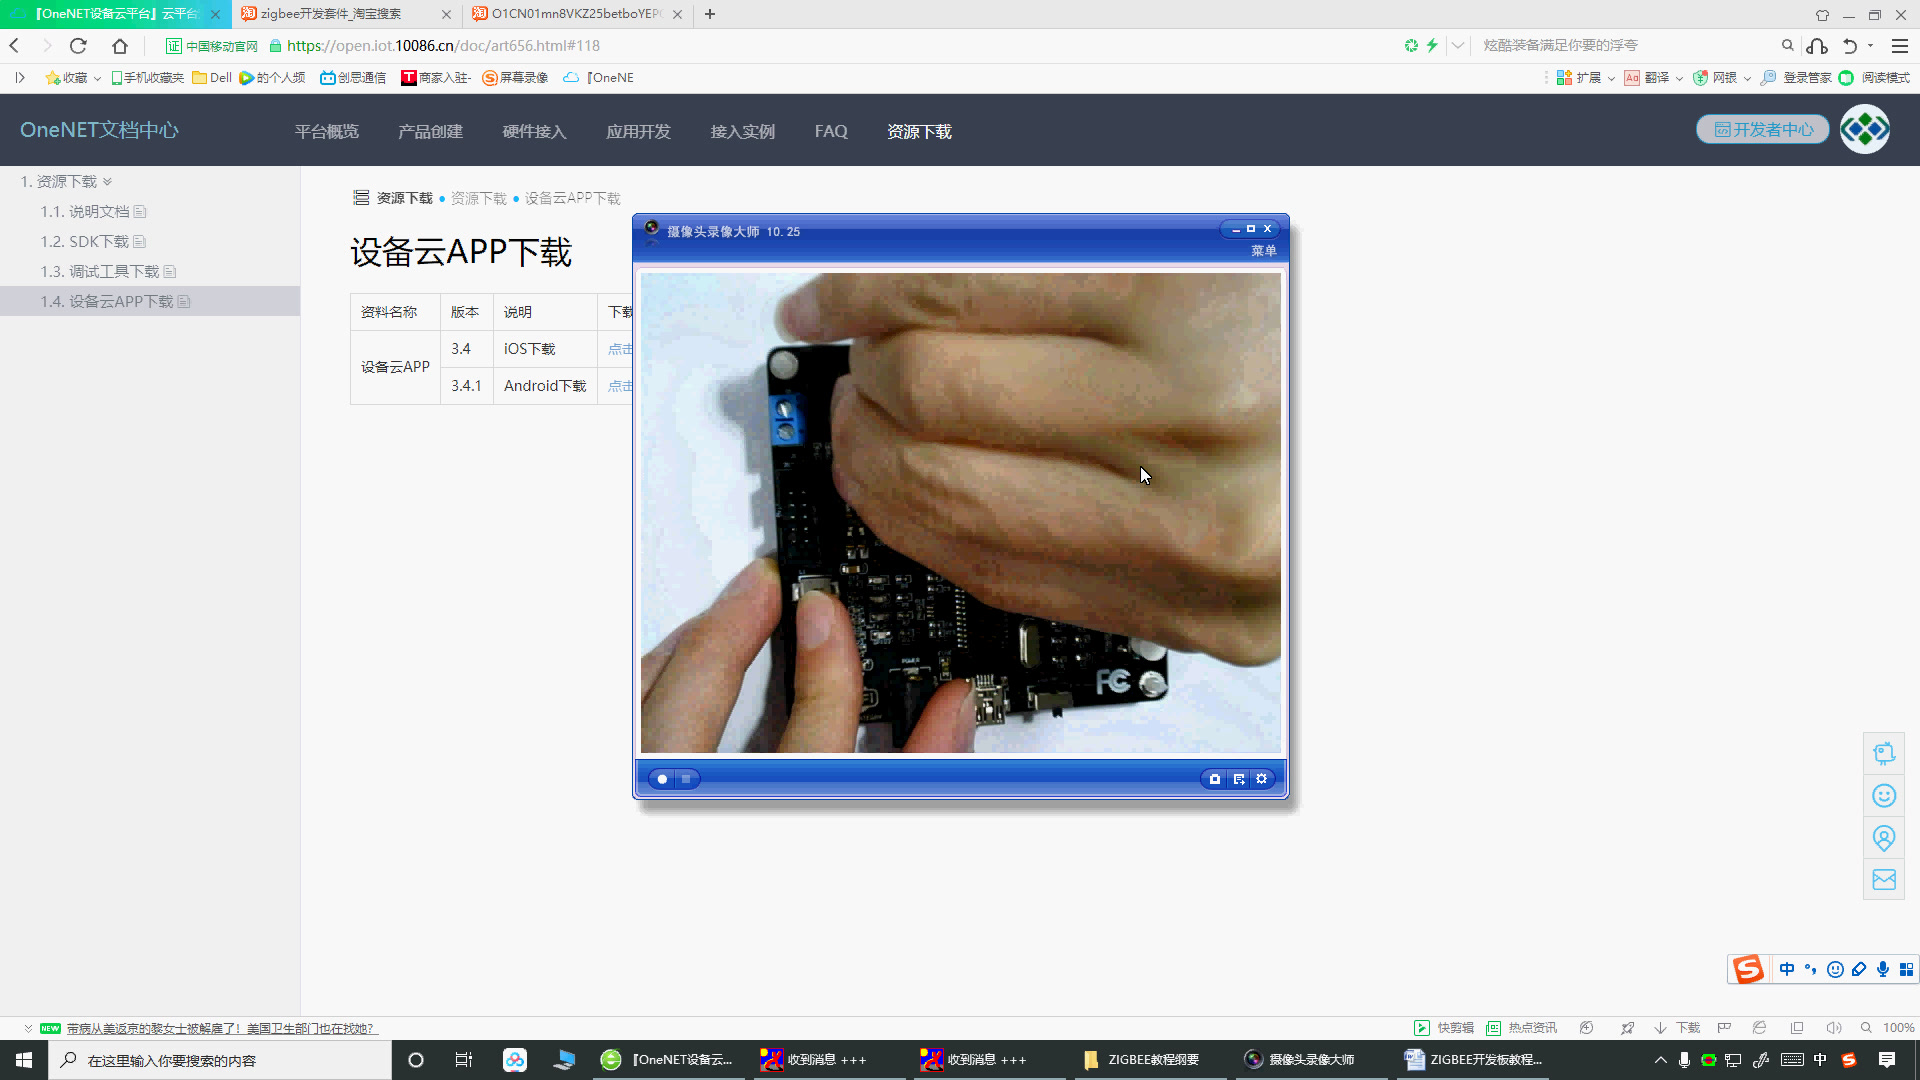Click the stop recording square button

686,779
